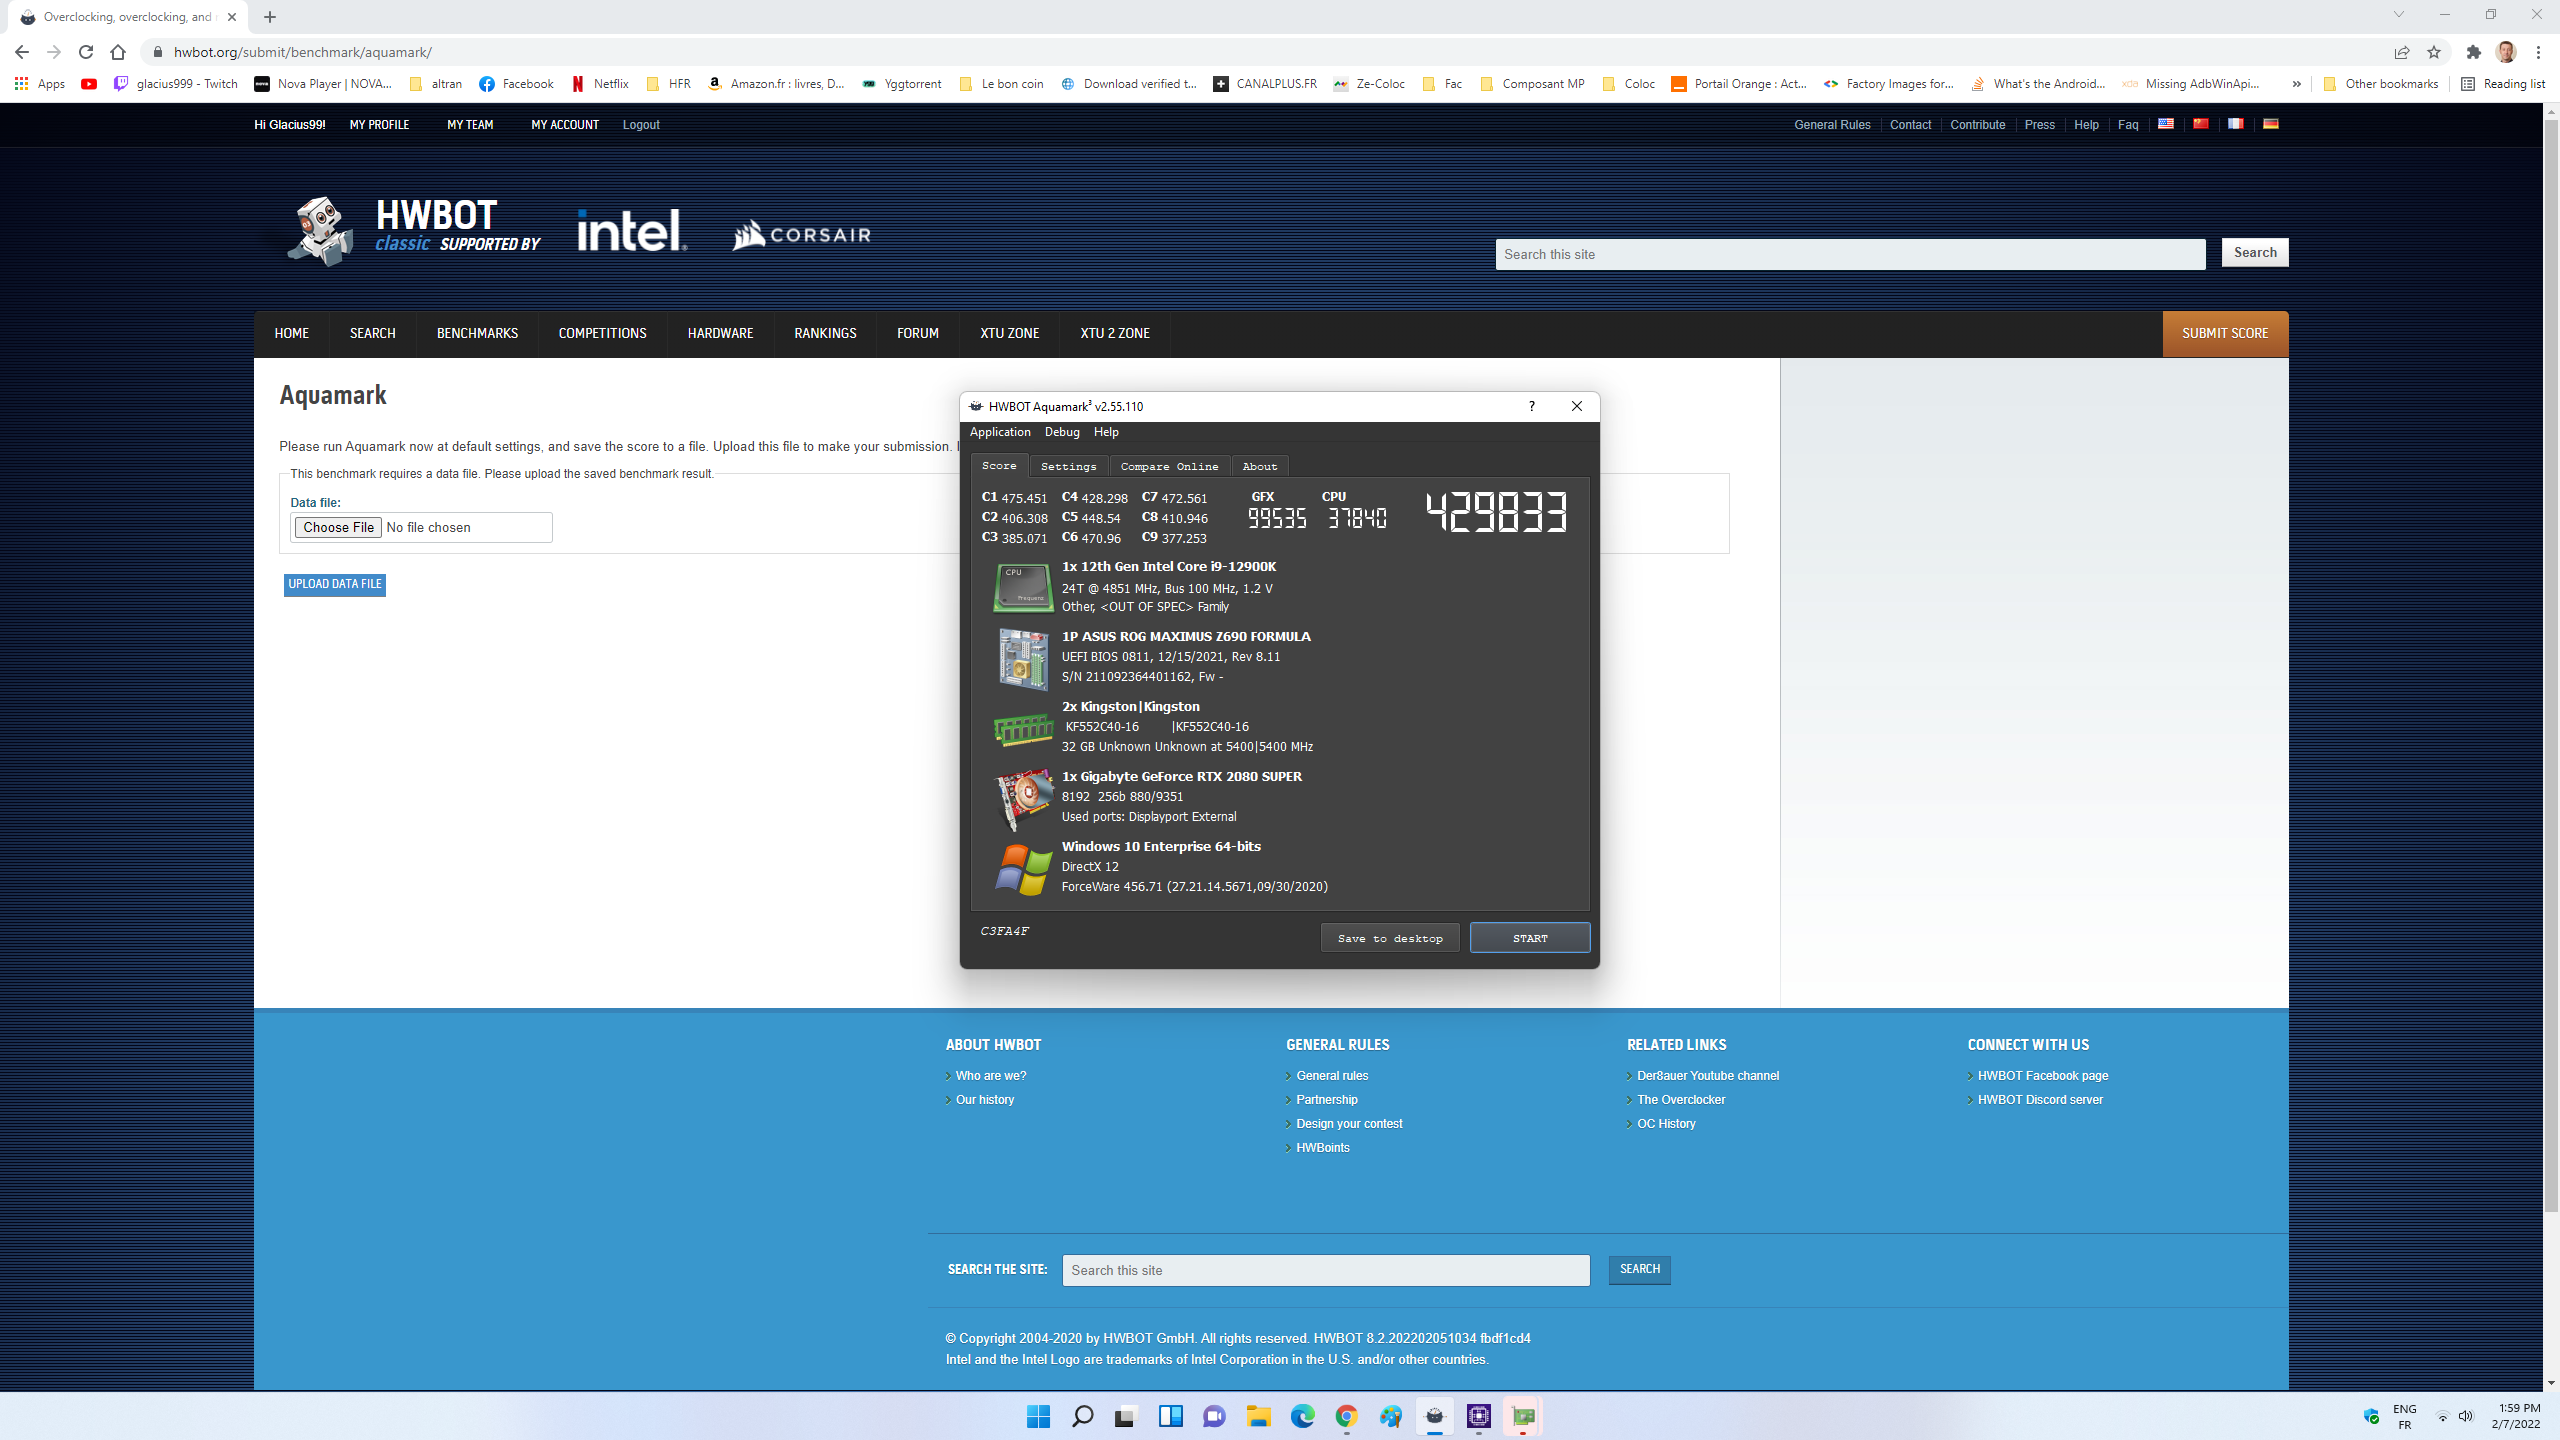Click the share page icon in address bar

click(2402, 52)
